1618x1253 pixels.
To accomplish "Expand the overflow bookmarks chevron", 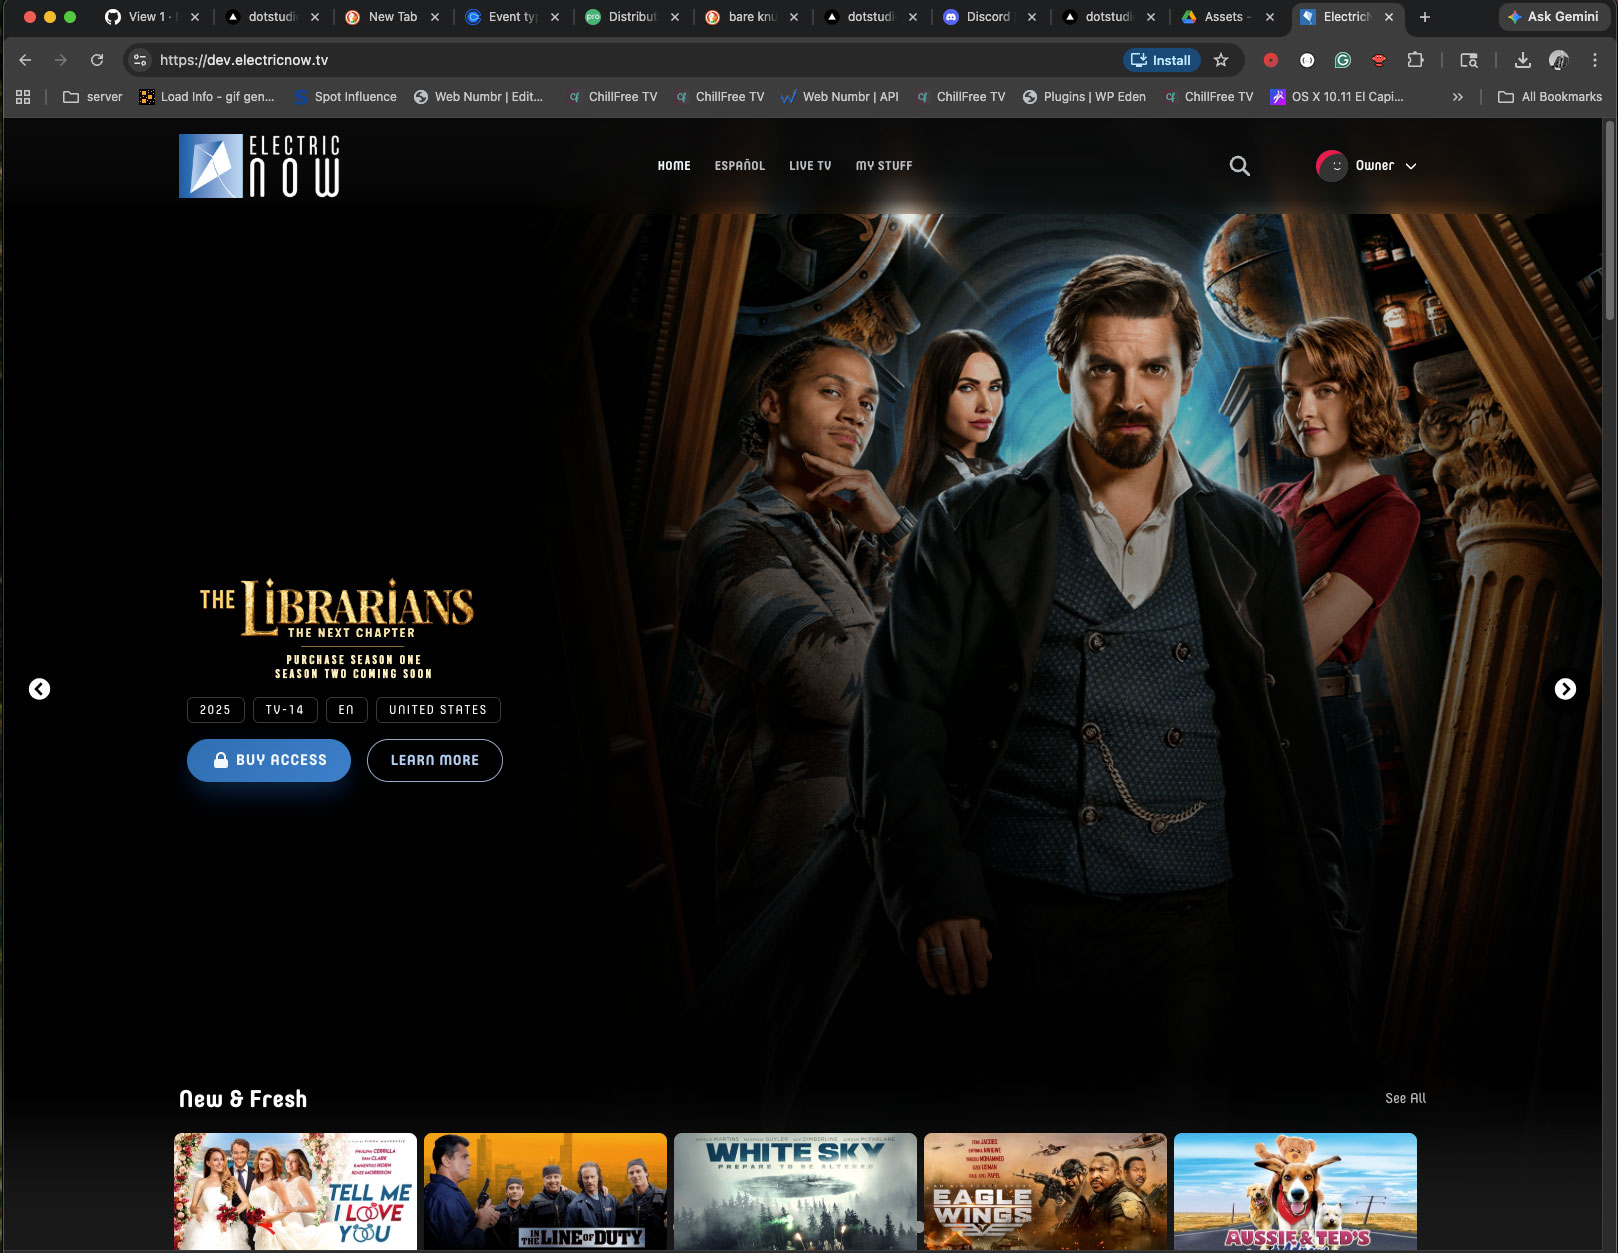I will (x=1457, y=96).
